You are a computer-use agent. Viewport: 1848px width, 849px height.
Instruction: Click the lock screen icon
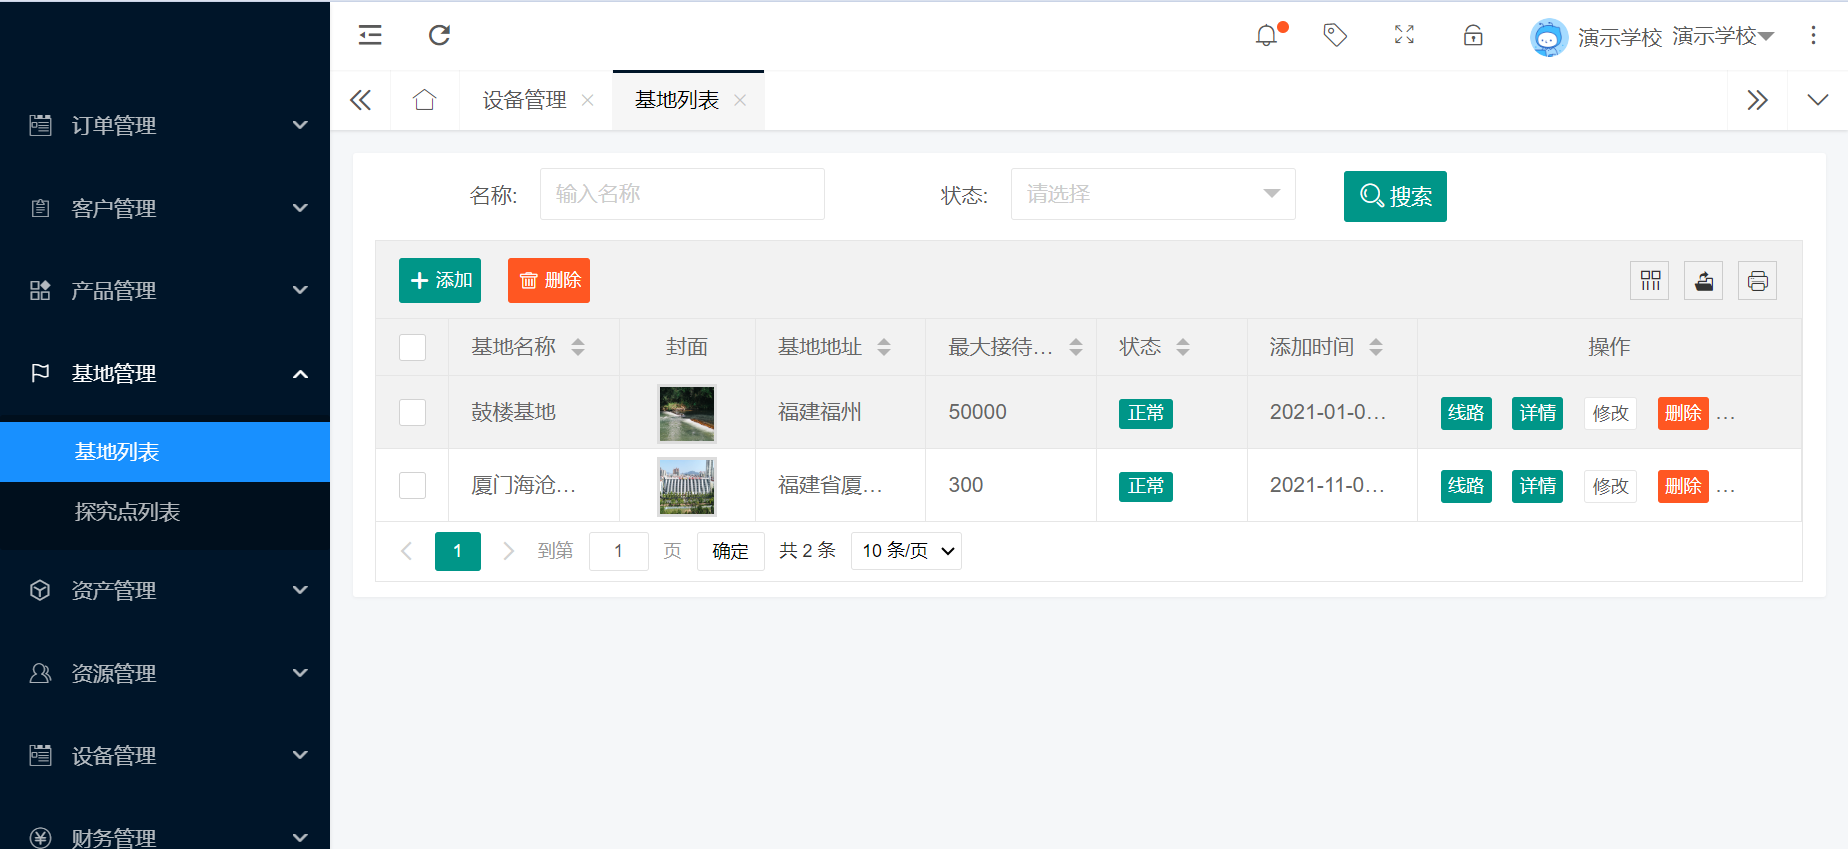pos(1473,35)
